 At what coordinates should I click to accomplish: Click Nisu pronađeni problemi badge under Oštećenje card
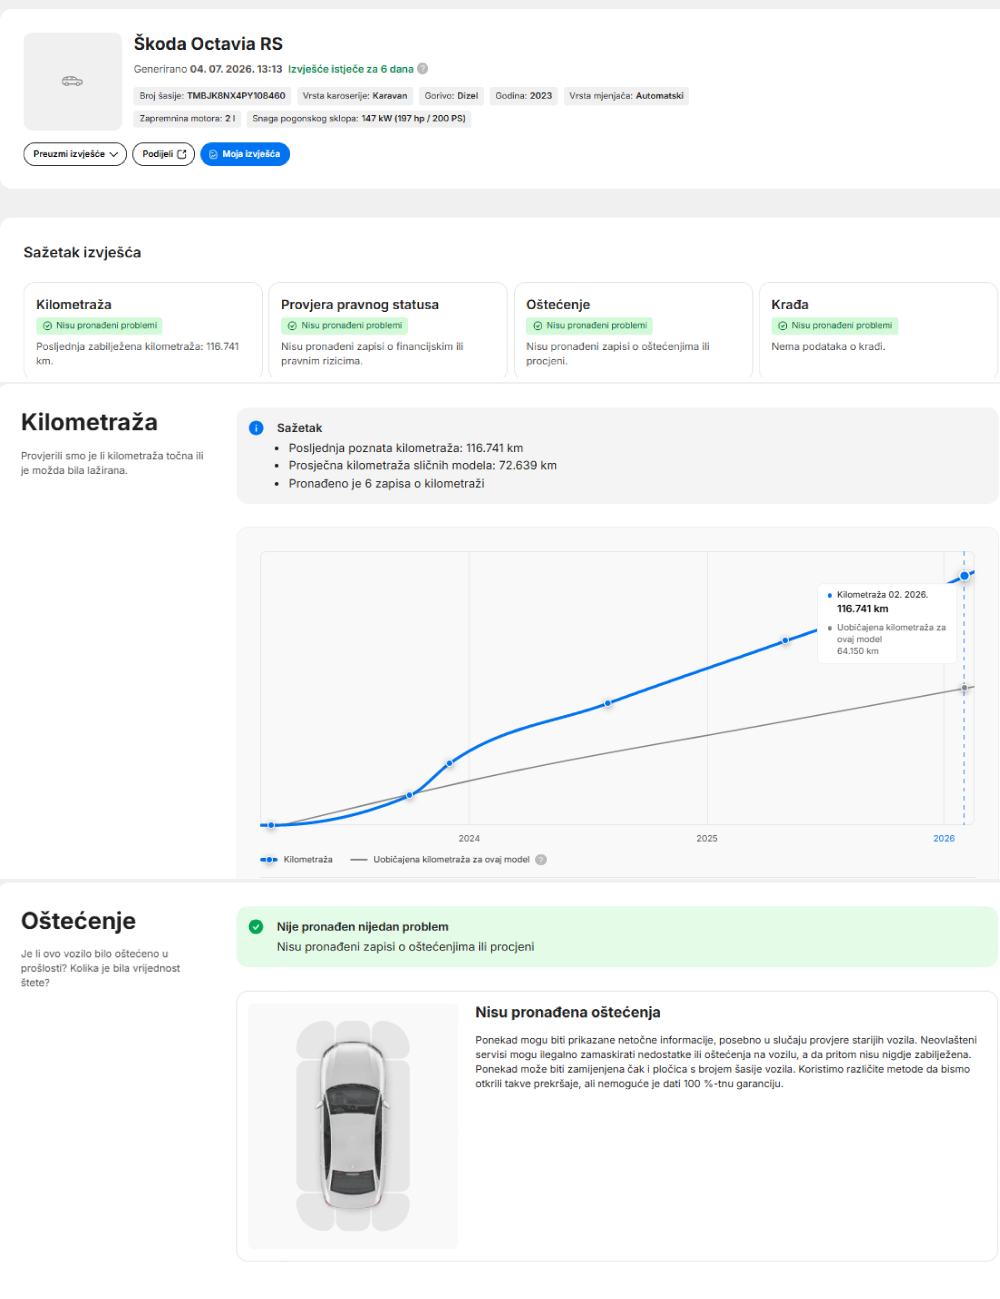point(590,326)
